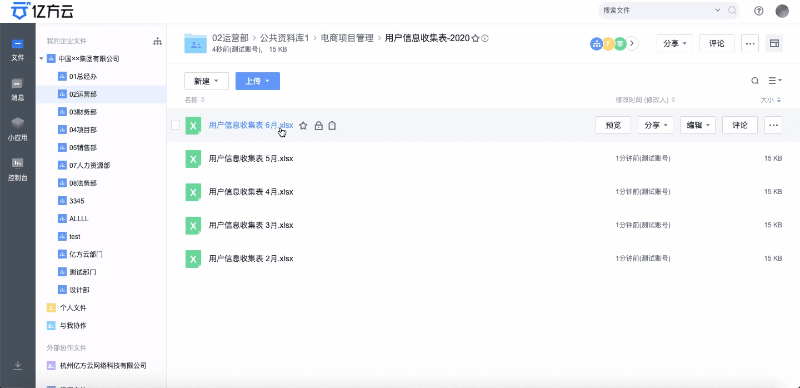The image size is (800, 388).
Task: Open file 用户信息收集表 3月.xlsx
Action: pos(251,225)
